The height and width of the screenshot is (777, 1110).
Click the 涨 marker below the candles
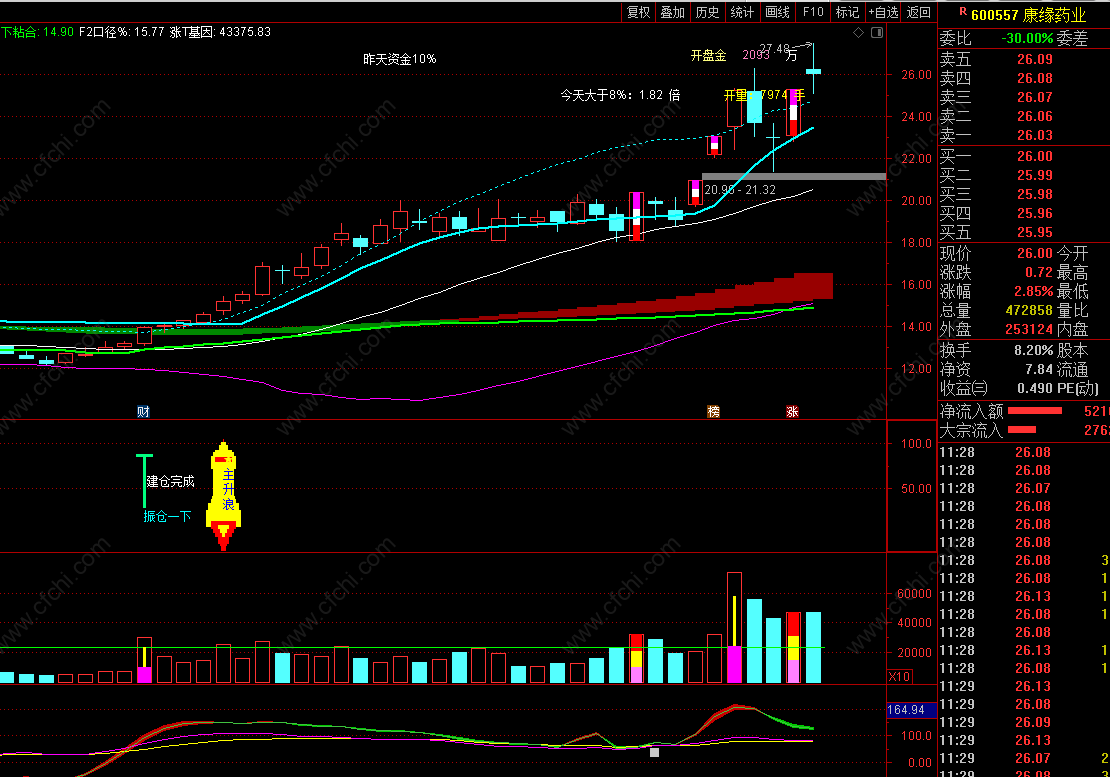tap(792, 412)
